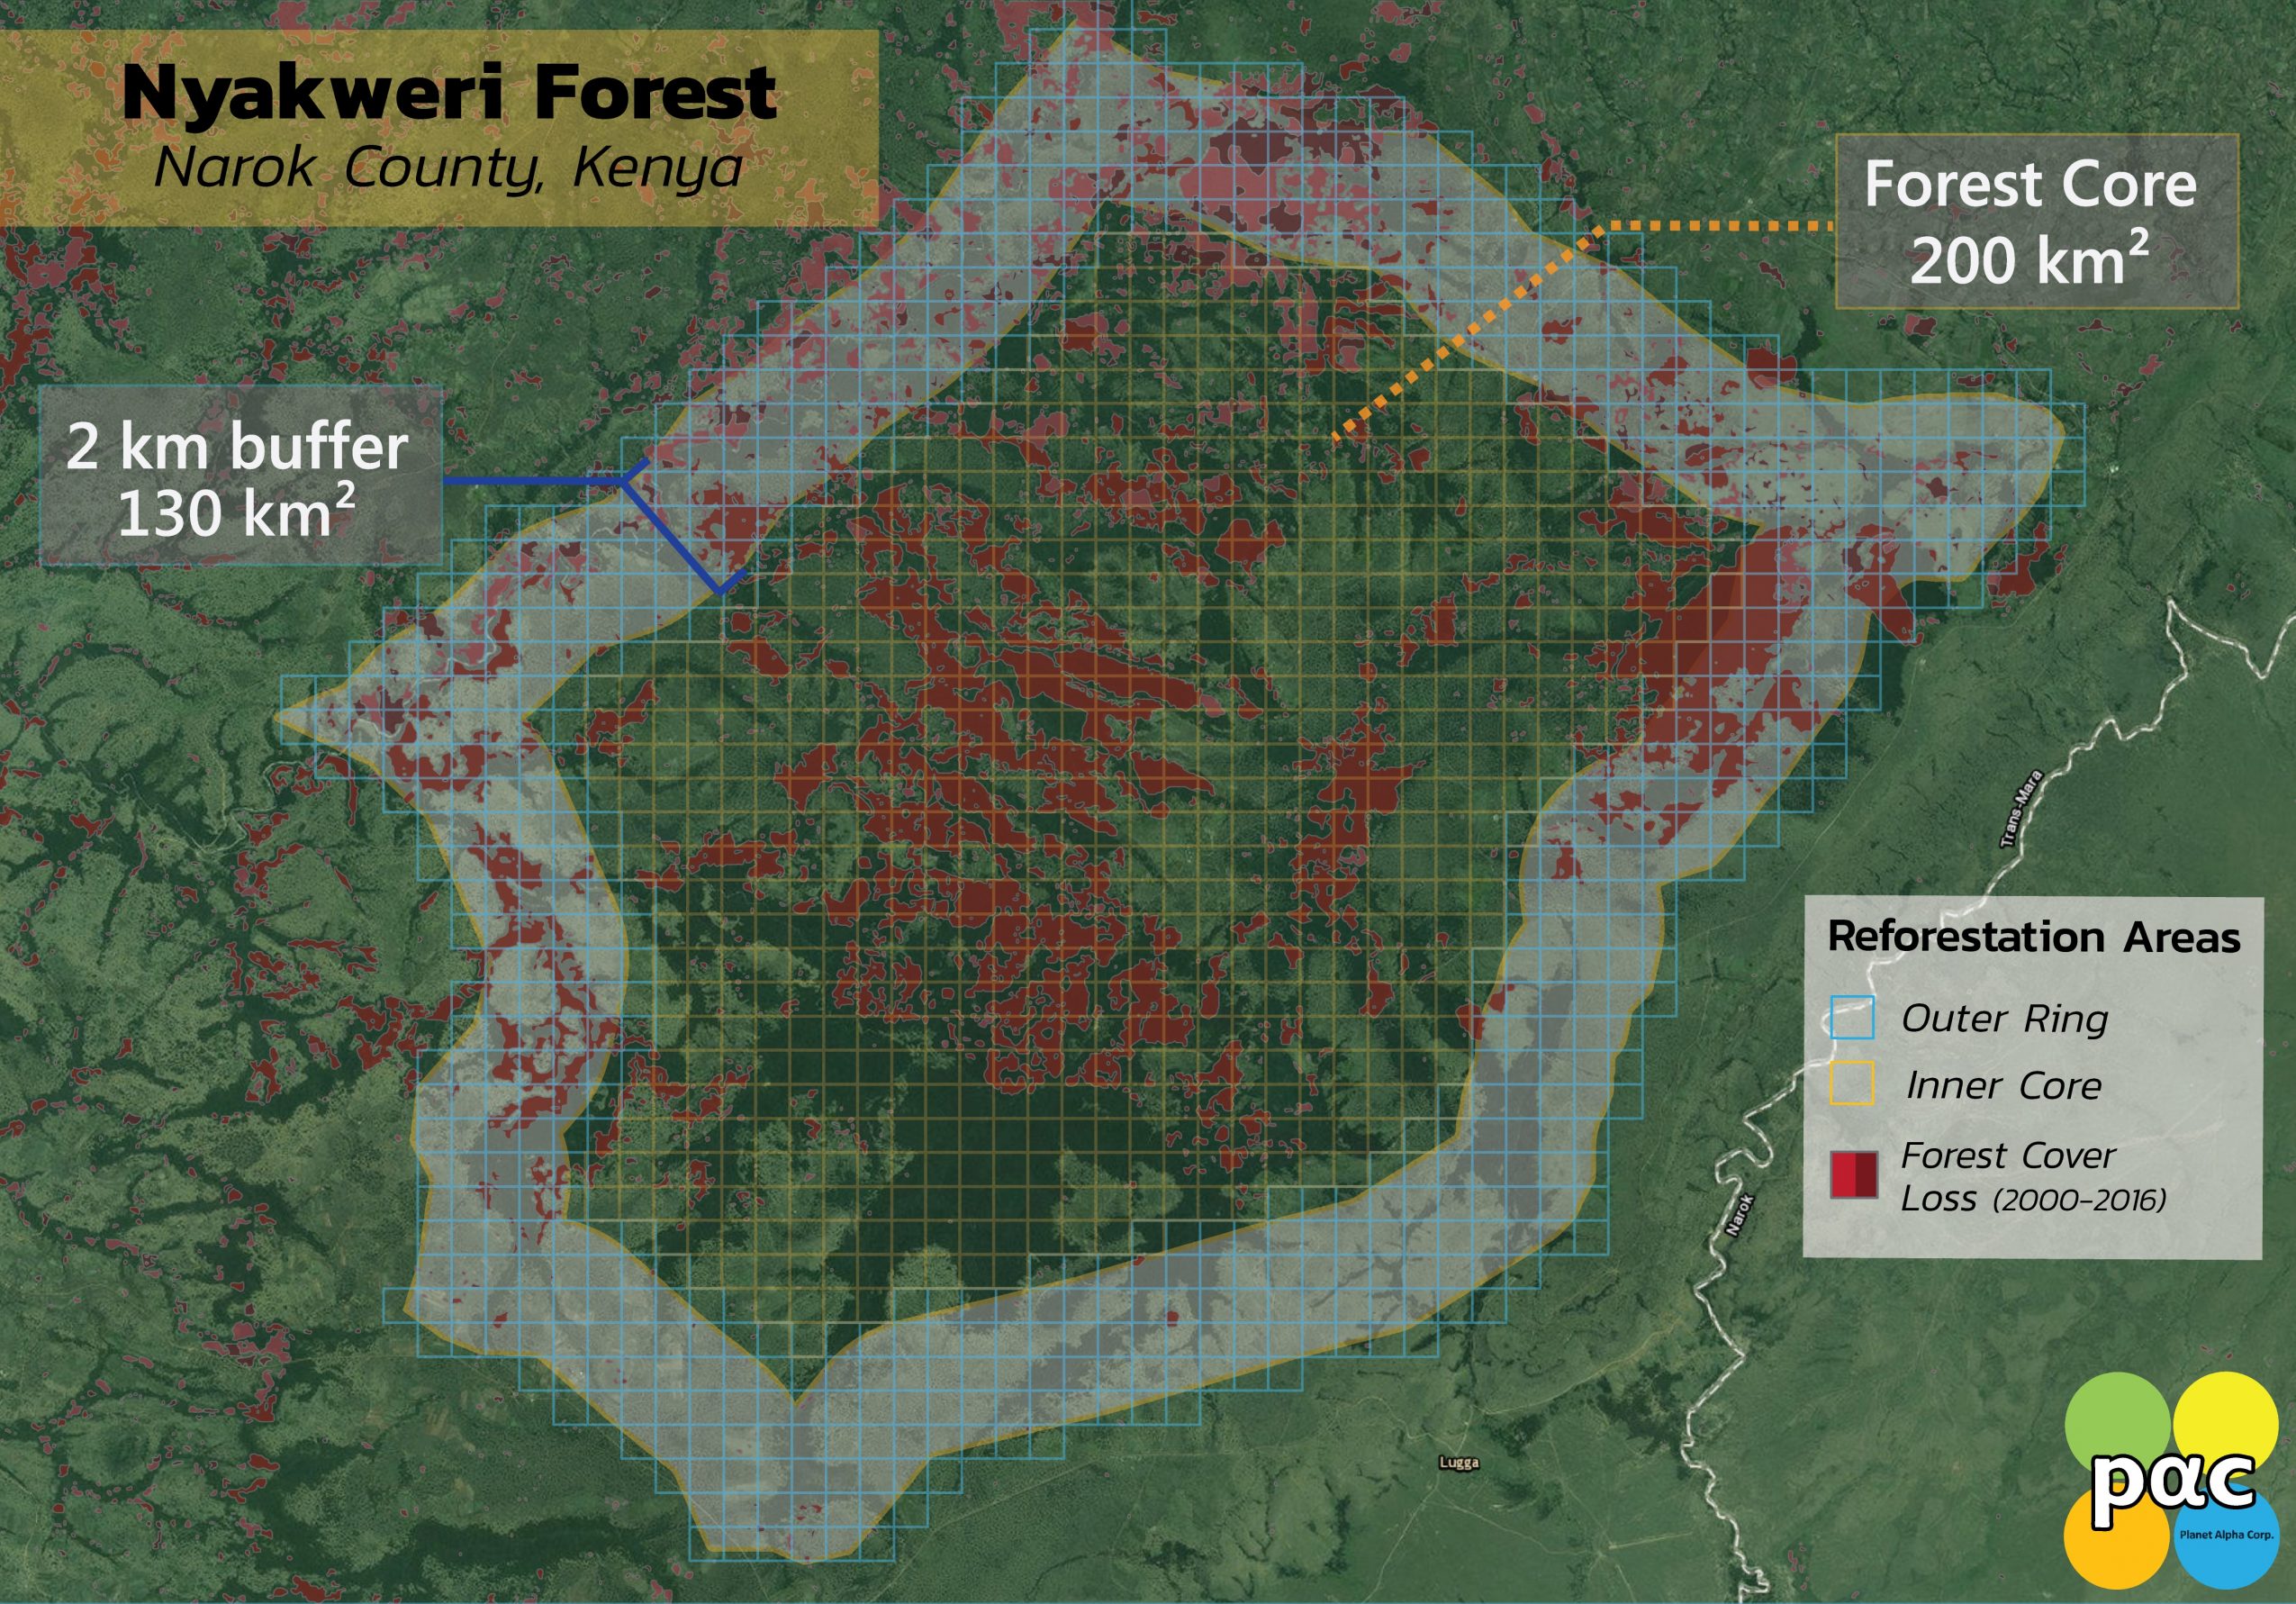The height and width of the screenshot is (1604, 2296).
Task: Click the Outer Ring legend text
Action: pos(2004,1019)
